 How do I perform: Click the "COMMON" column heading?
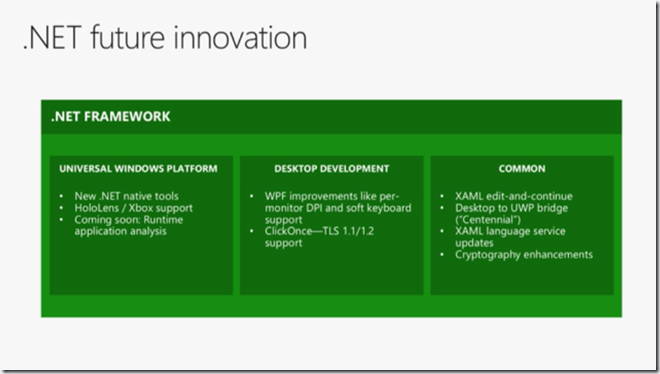(522, 169)
